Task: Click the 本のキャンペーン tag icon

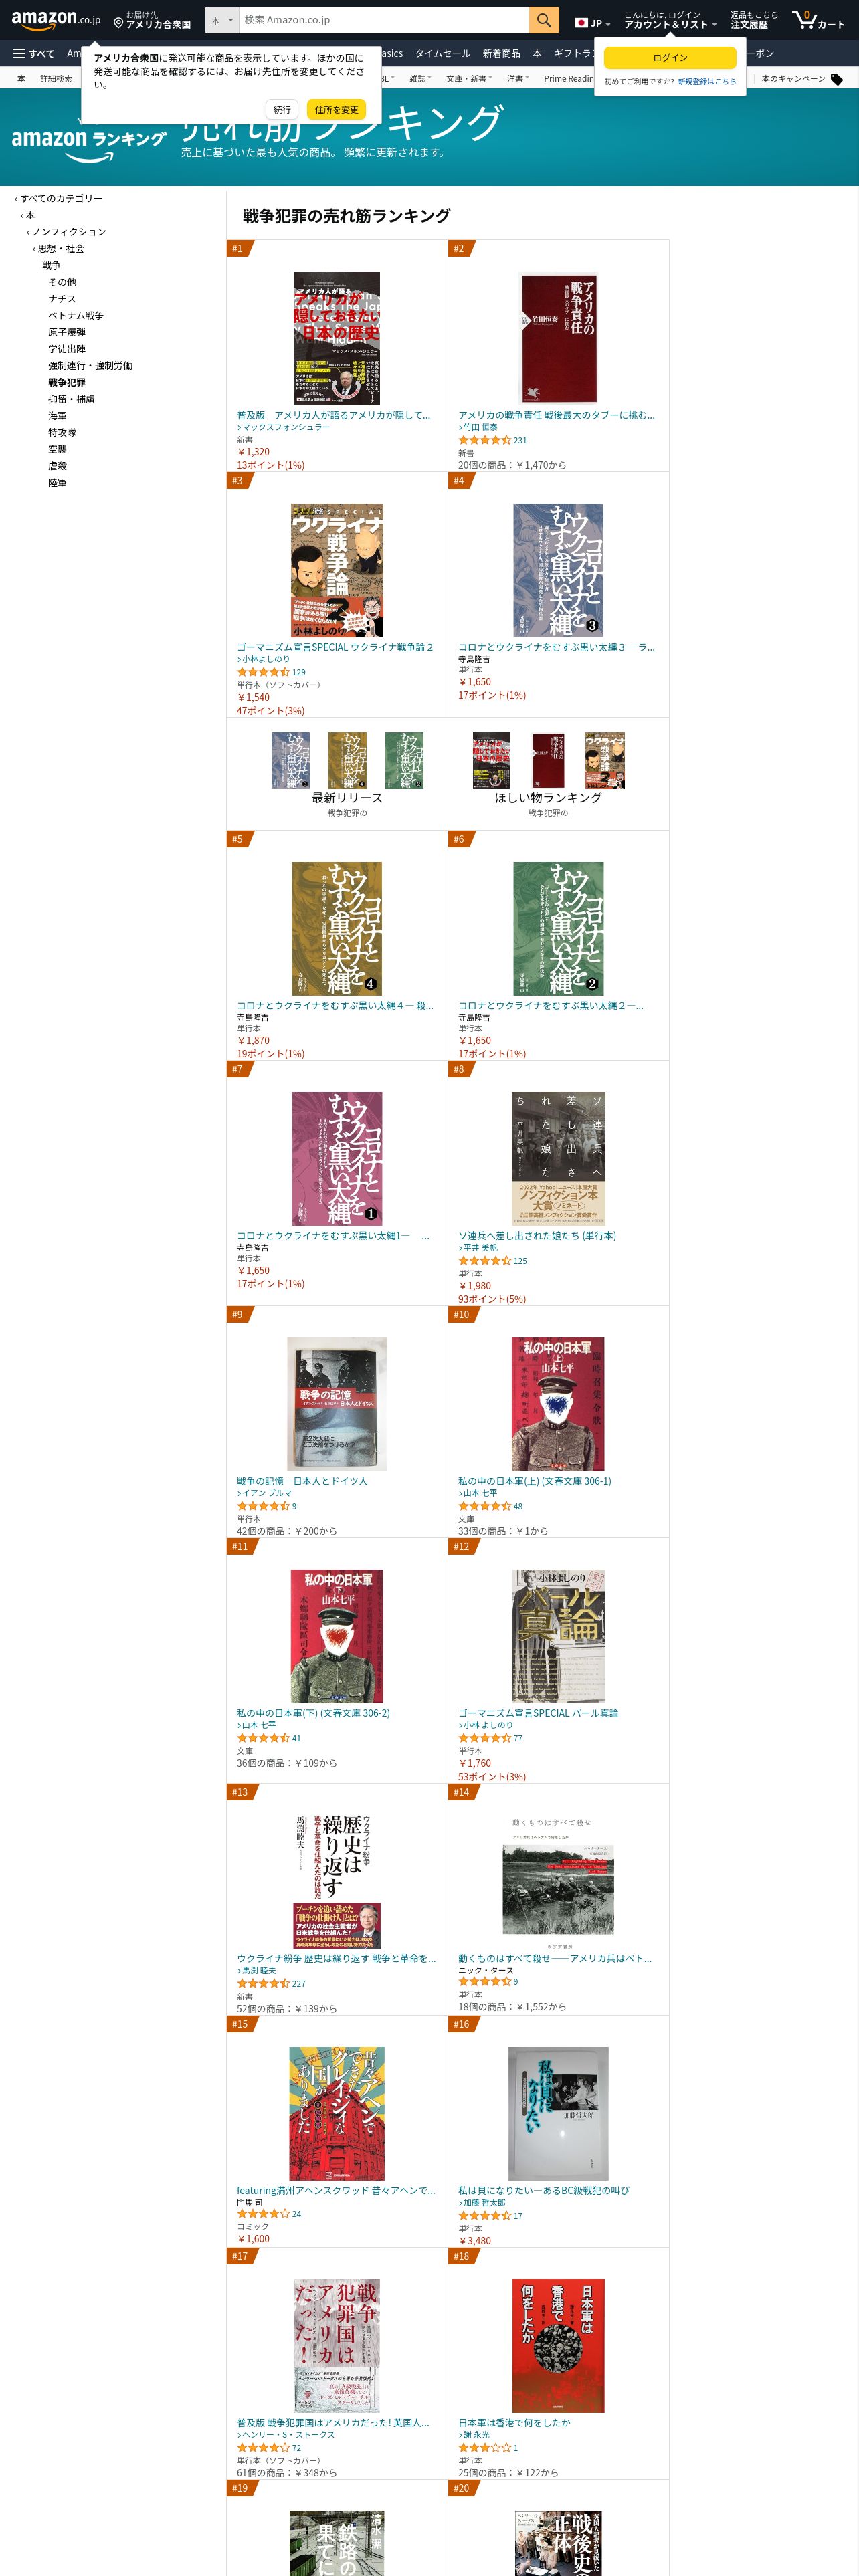Action: (x=837, y=79)
